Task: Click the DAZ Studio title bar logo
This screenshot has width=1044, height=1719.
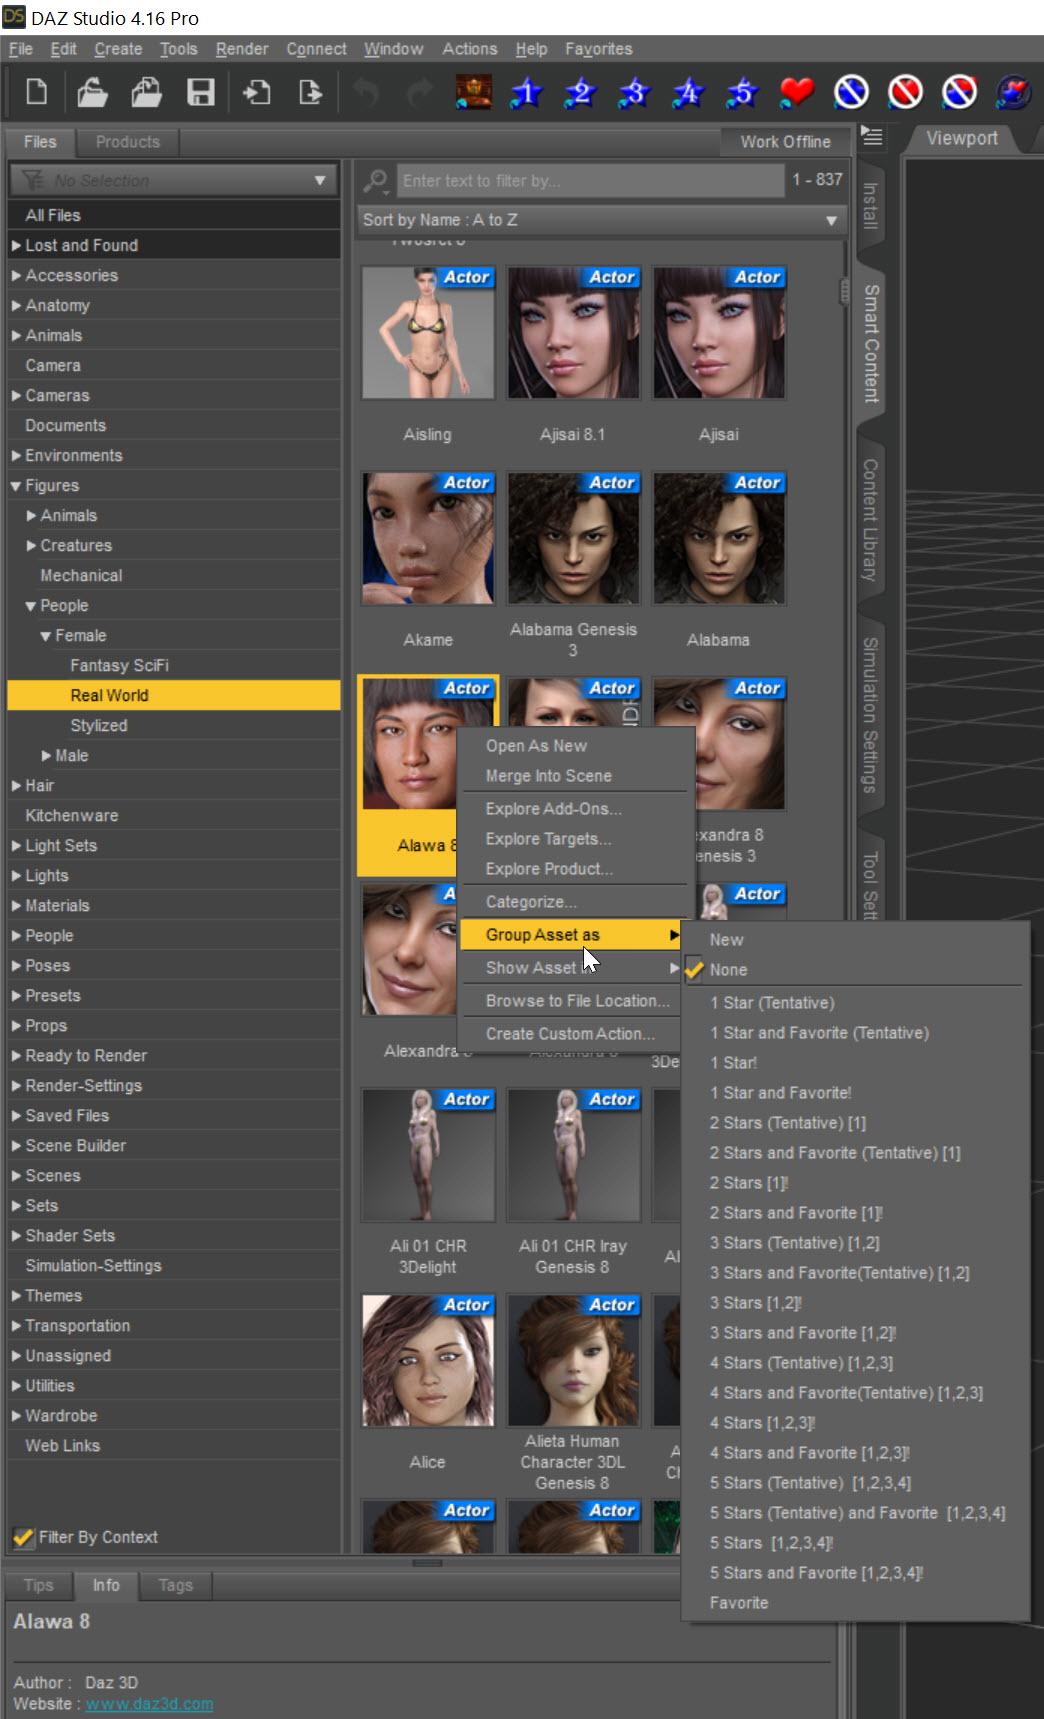Action: (14, 17)
